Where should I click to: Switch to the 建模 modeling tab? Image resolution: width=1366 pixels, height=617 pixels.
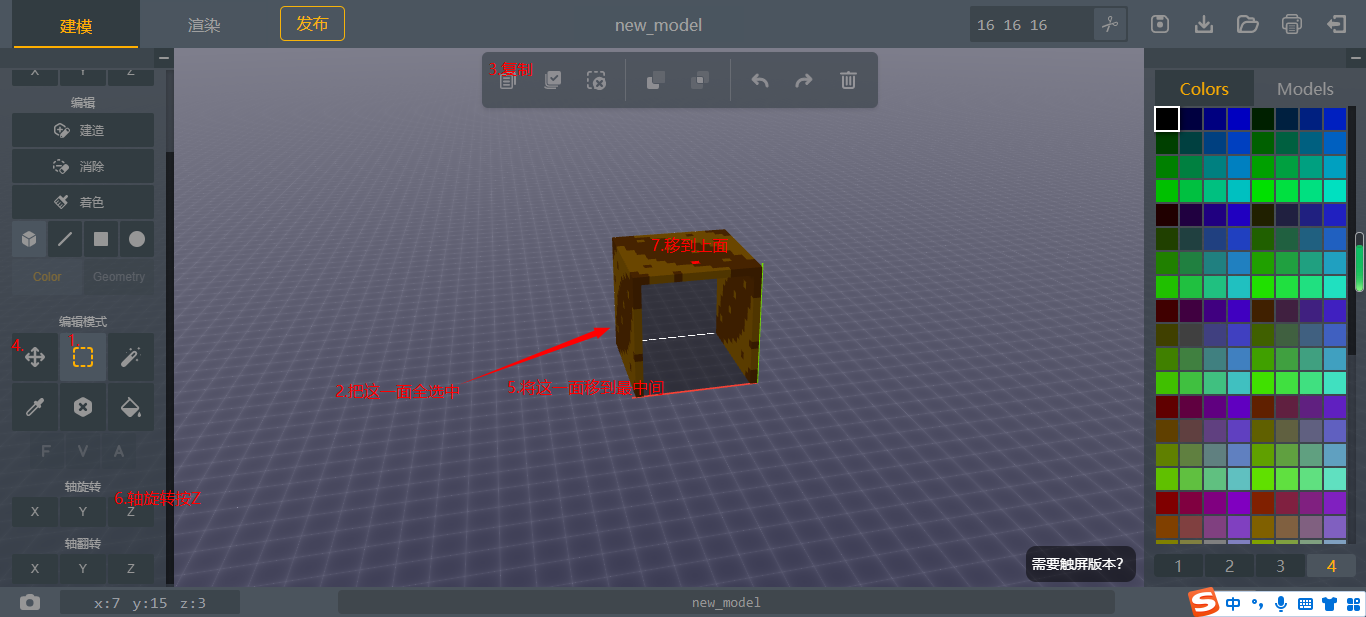(76, 26)
